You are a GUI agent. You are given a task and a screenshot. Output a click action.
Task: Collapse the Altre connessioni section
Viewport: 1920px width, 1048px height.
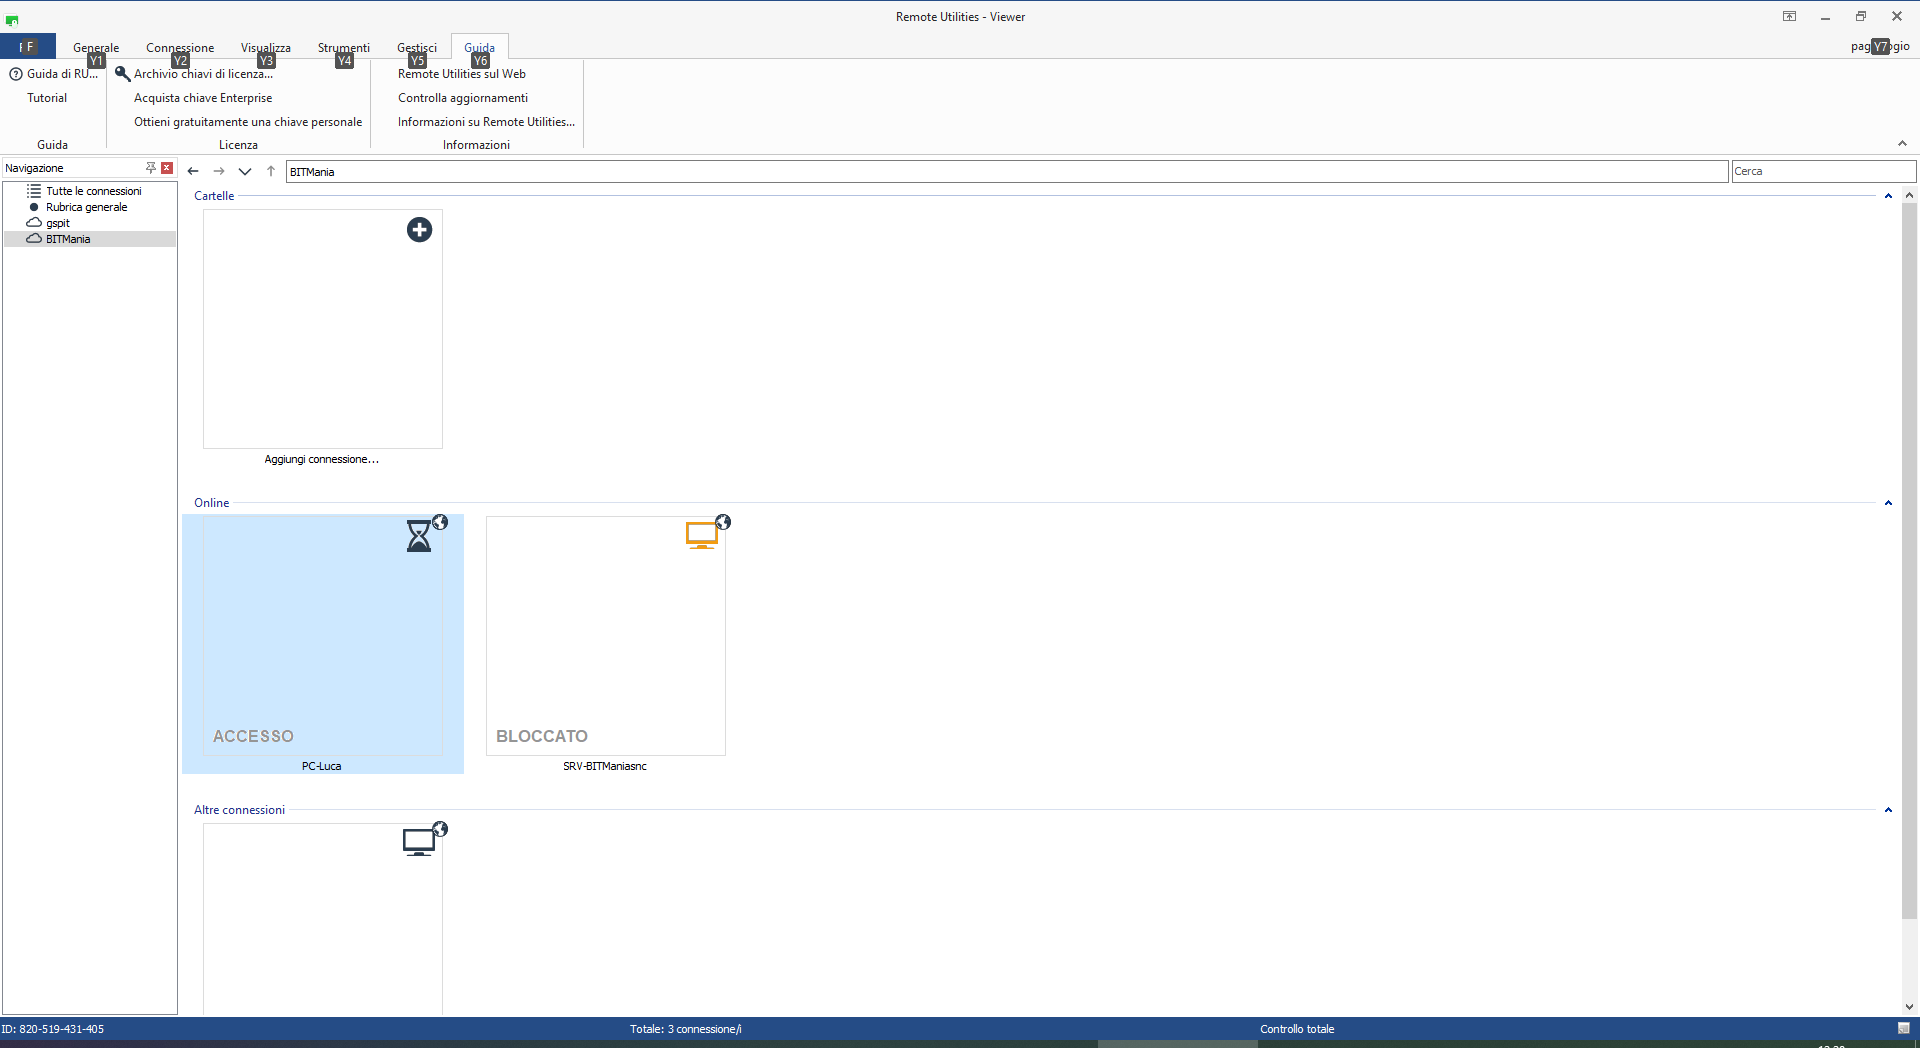coord(1888,810)
